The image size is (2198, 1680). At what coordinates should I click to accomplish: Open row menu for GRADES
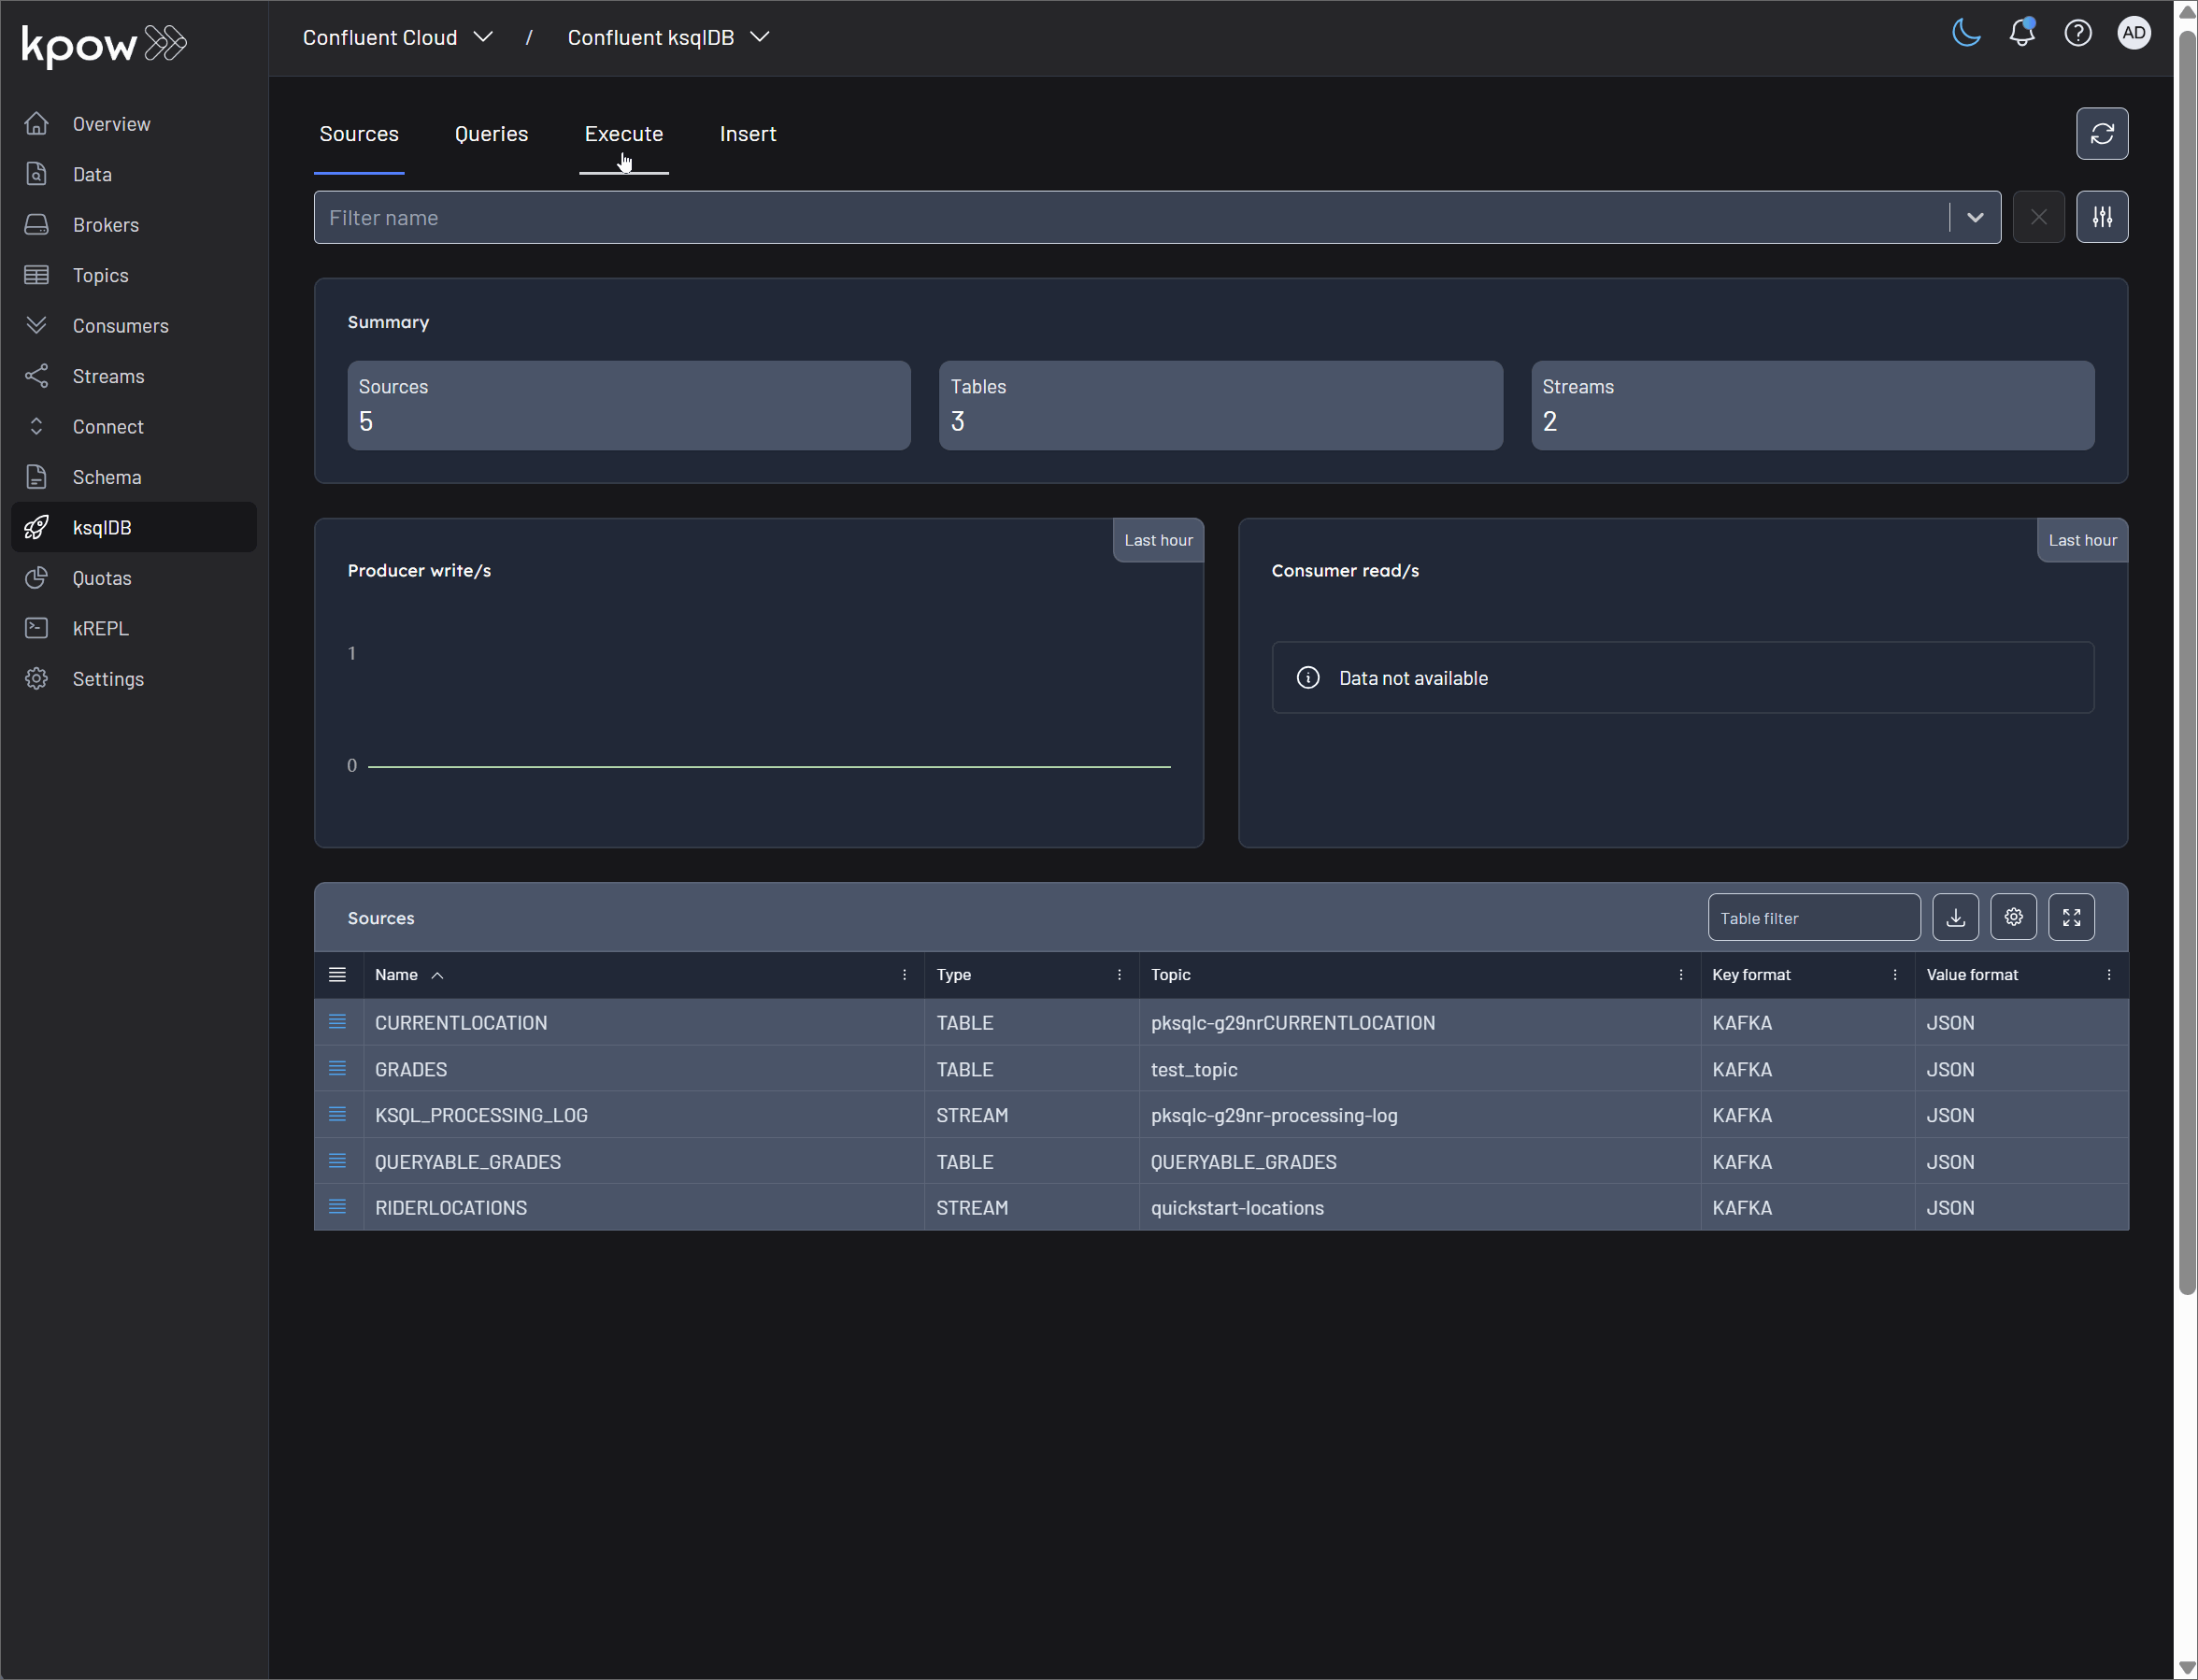[338, 1069]
